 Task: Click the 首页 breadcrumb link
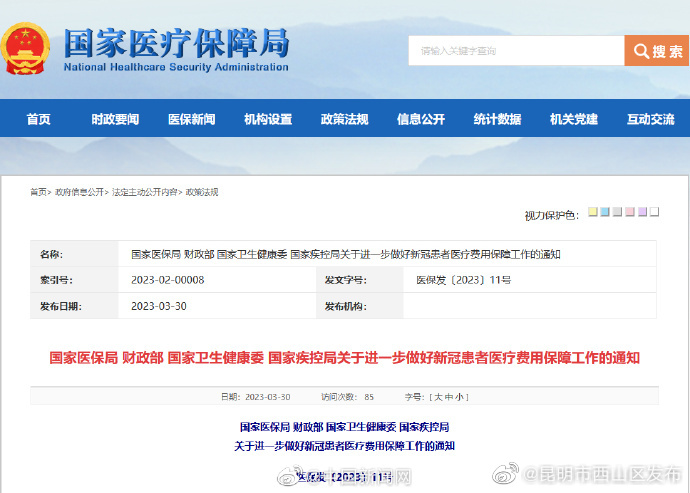[x=38, y=192]
